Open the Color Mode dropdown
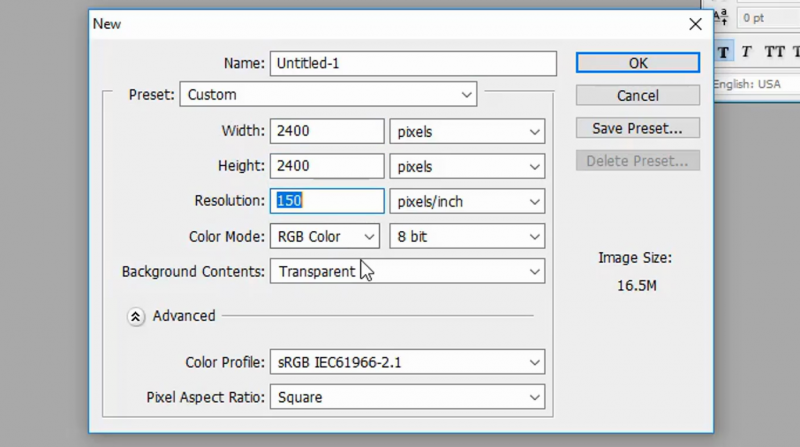 pyautogui.click(x=324, y=237)
